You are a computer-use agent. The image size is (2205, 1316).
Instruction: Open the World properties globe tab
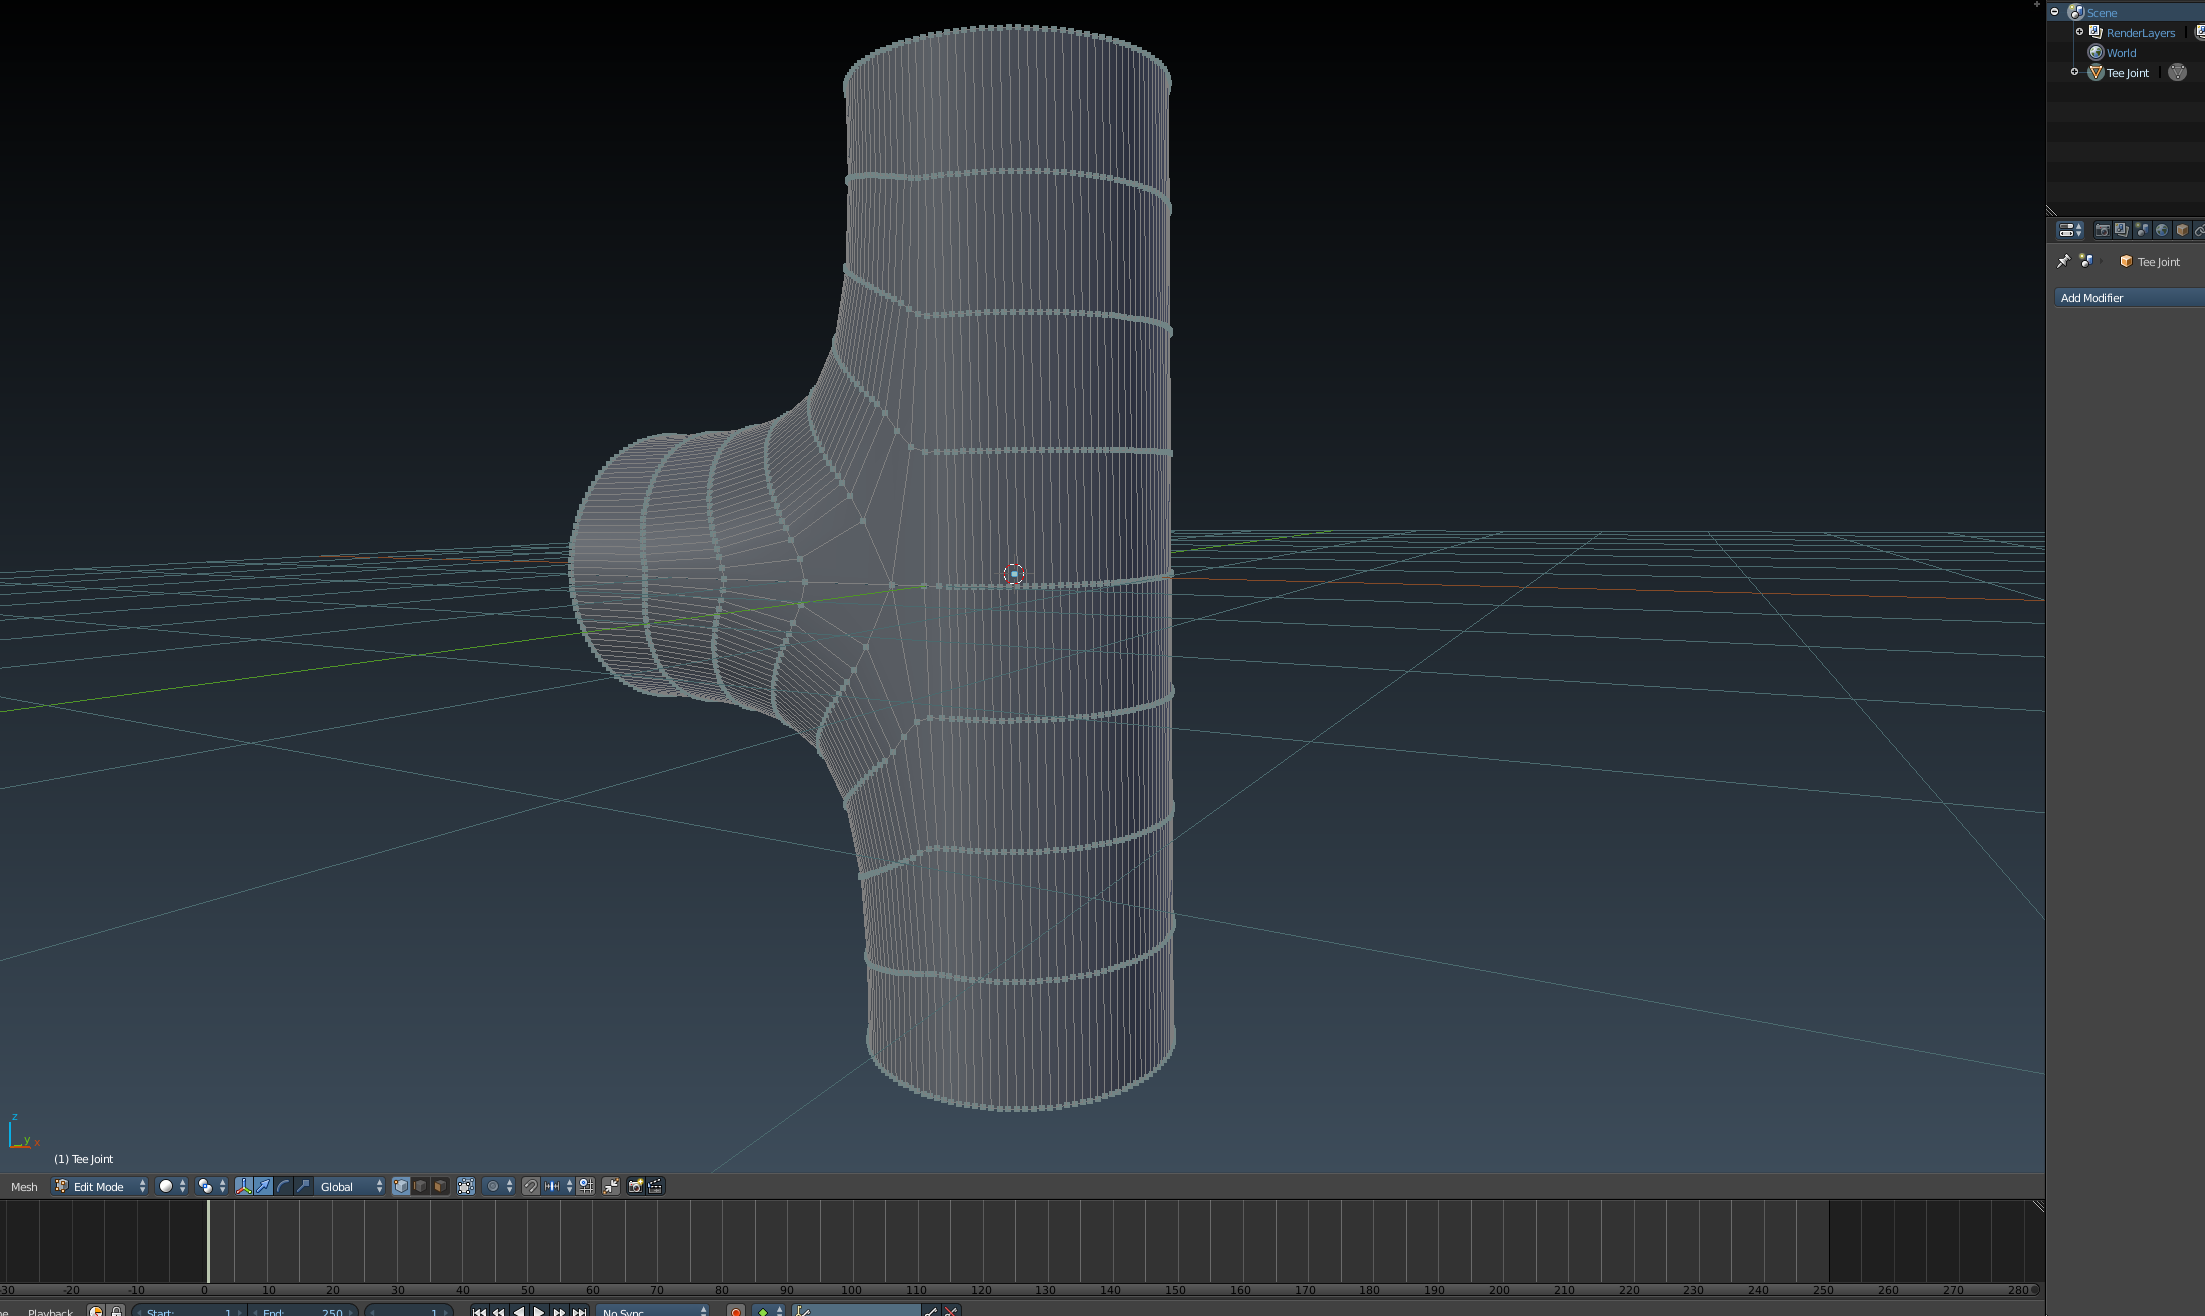(2162, 230)
